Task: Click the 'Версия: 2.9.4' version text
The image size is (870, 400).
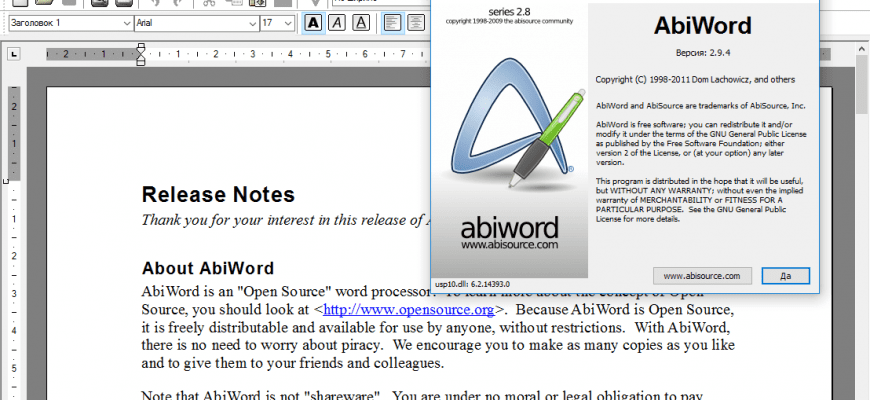Action: pyautogui.click(x=702, y=53)
